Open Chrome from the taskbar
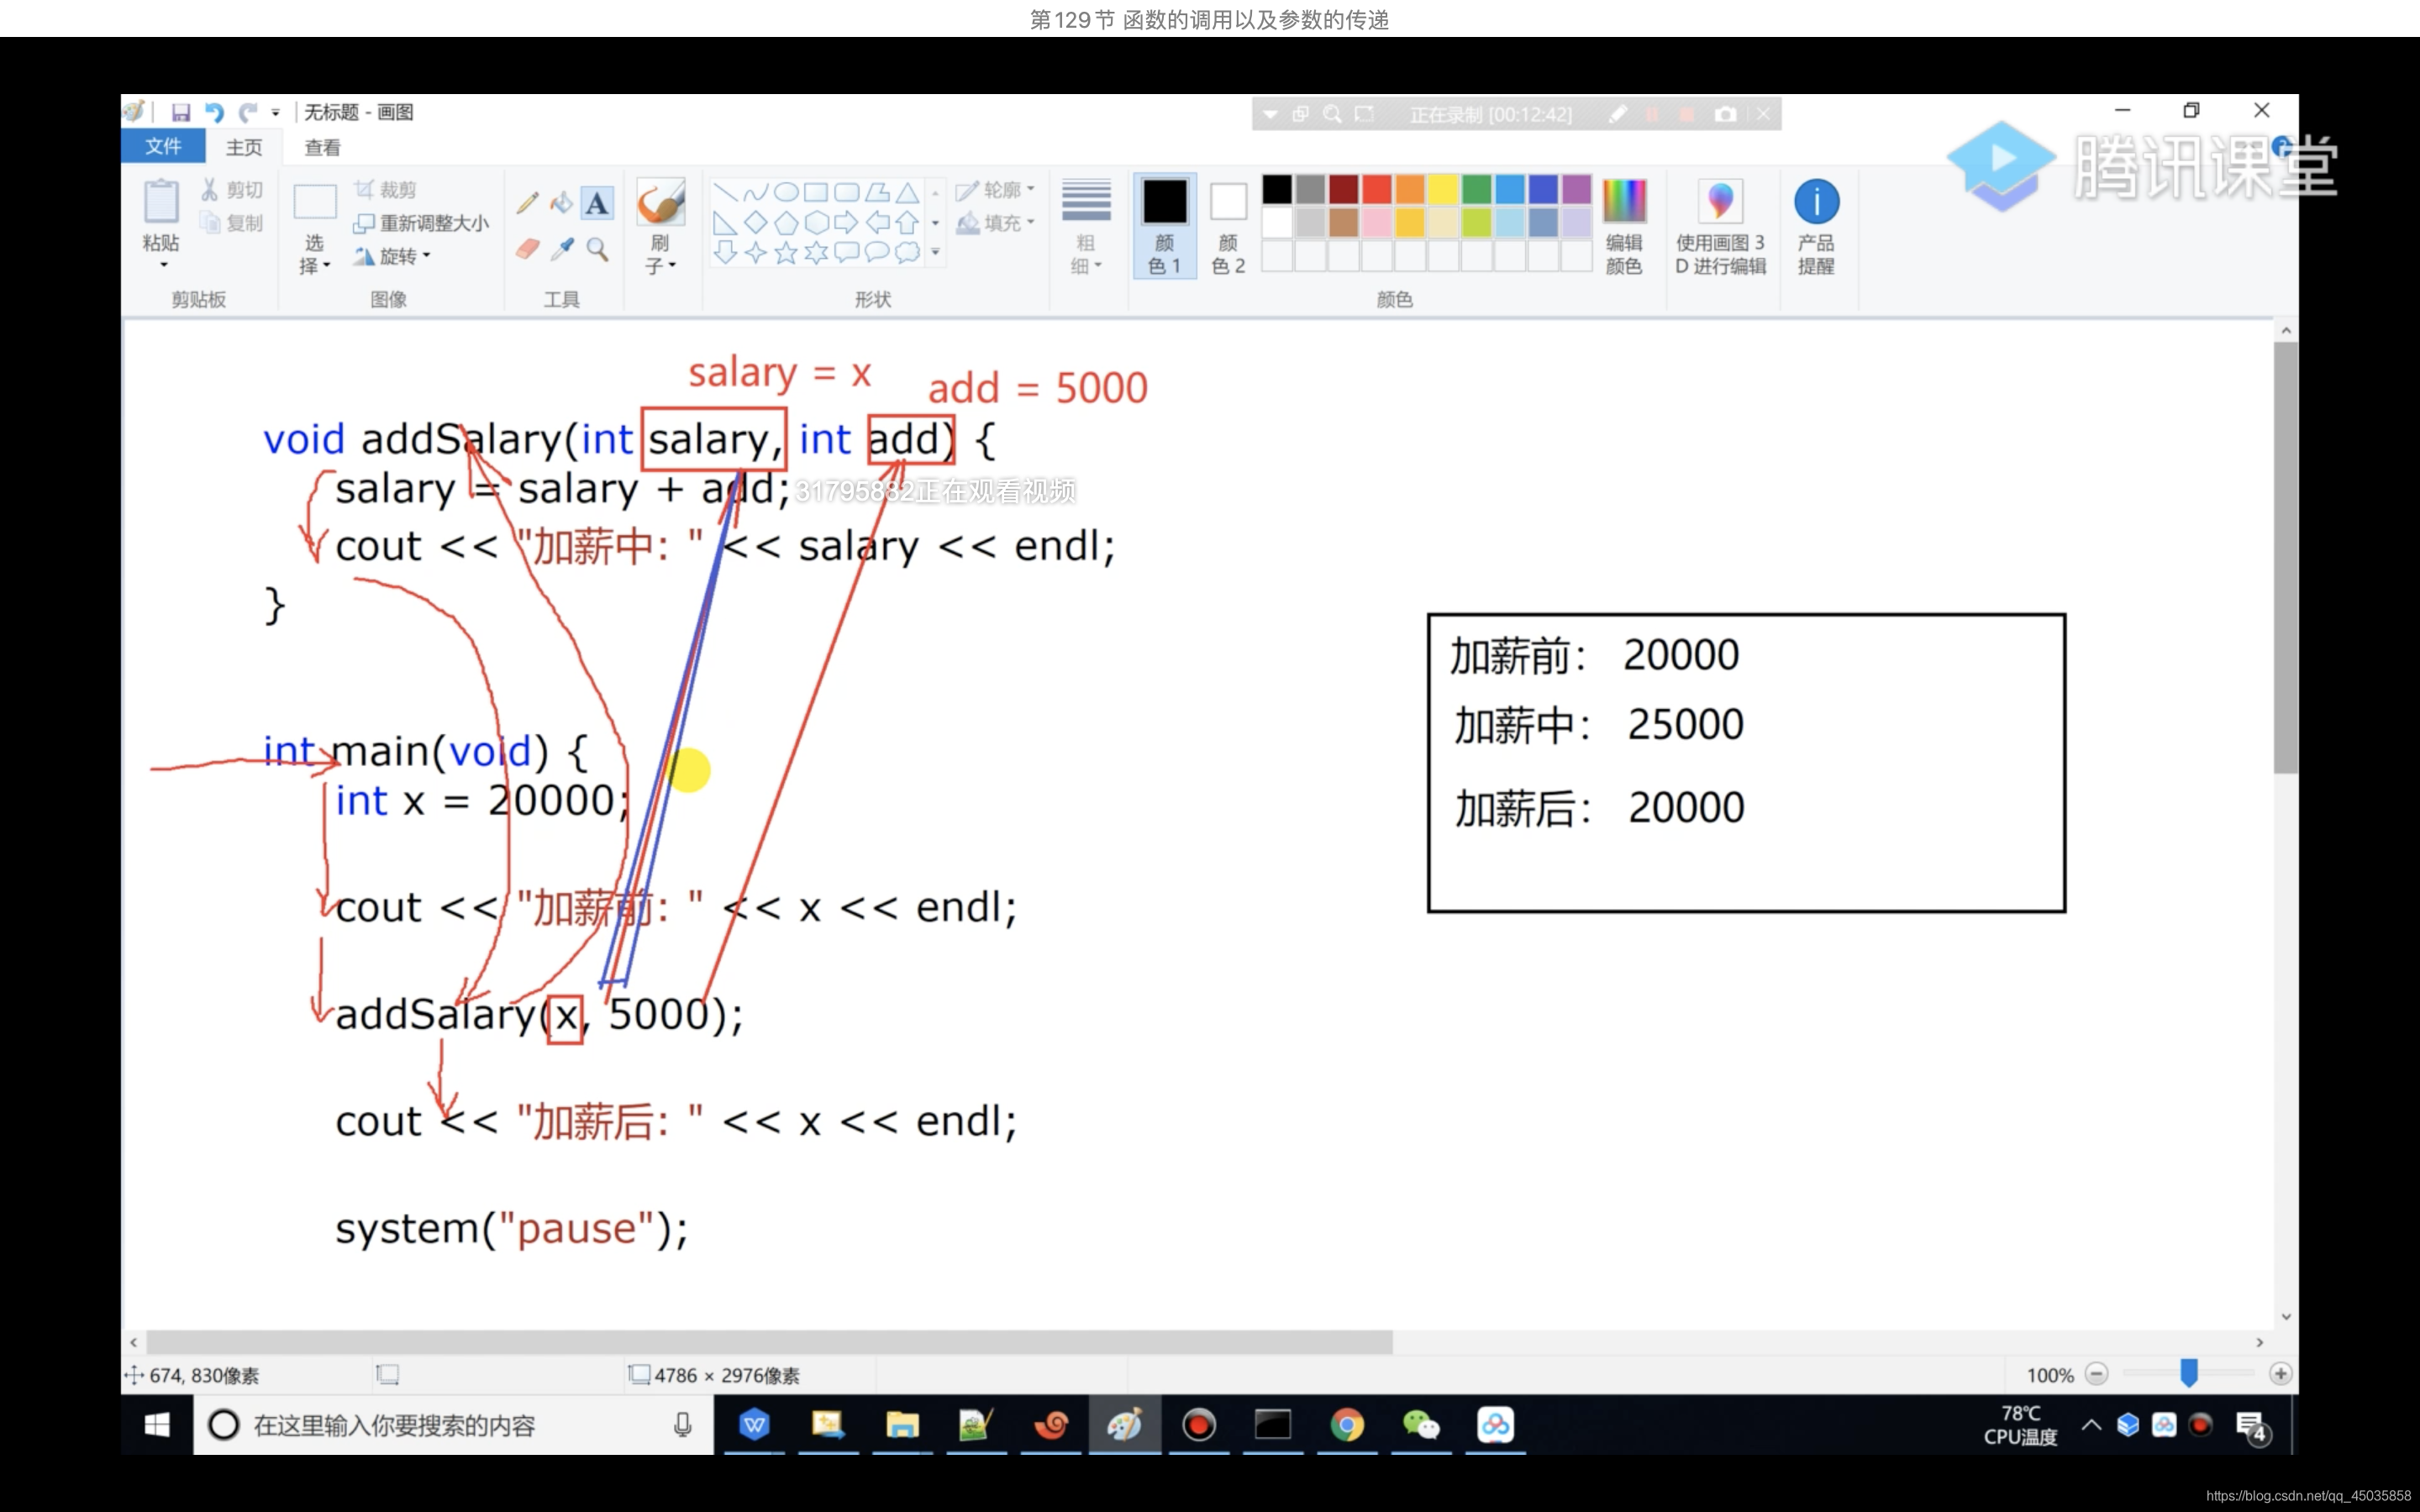This screenshot has width=2420, height=1512. tap(1347, 1425)
